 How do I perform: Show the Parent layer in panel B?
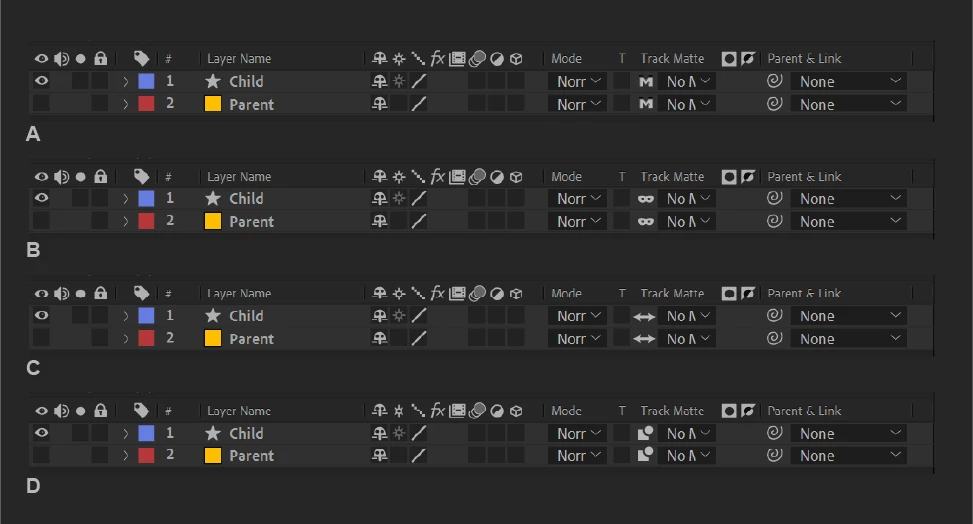(41, 221)
